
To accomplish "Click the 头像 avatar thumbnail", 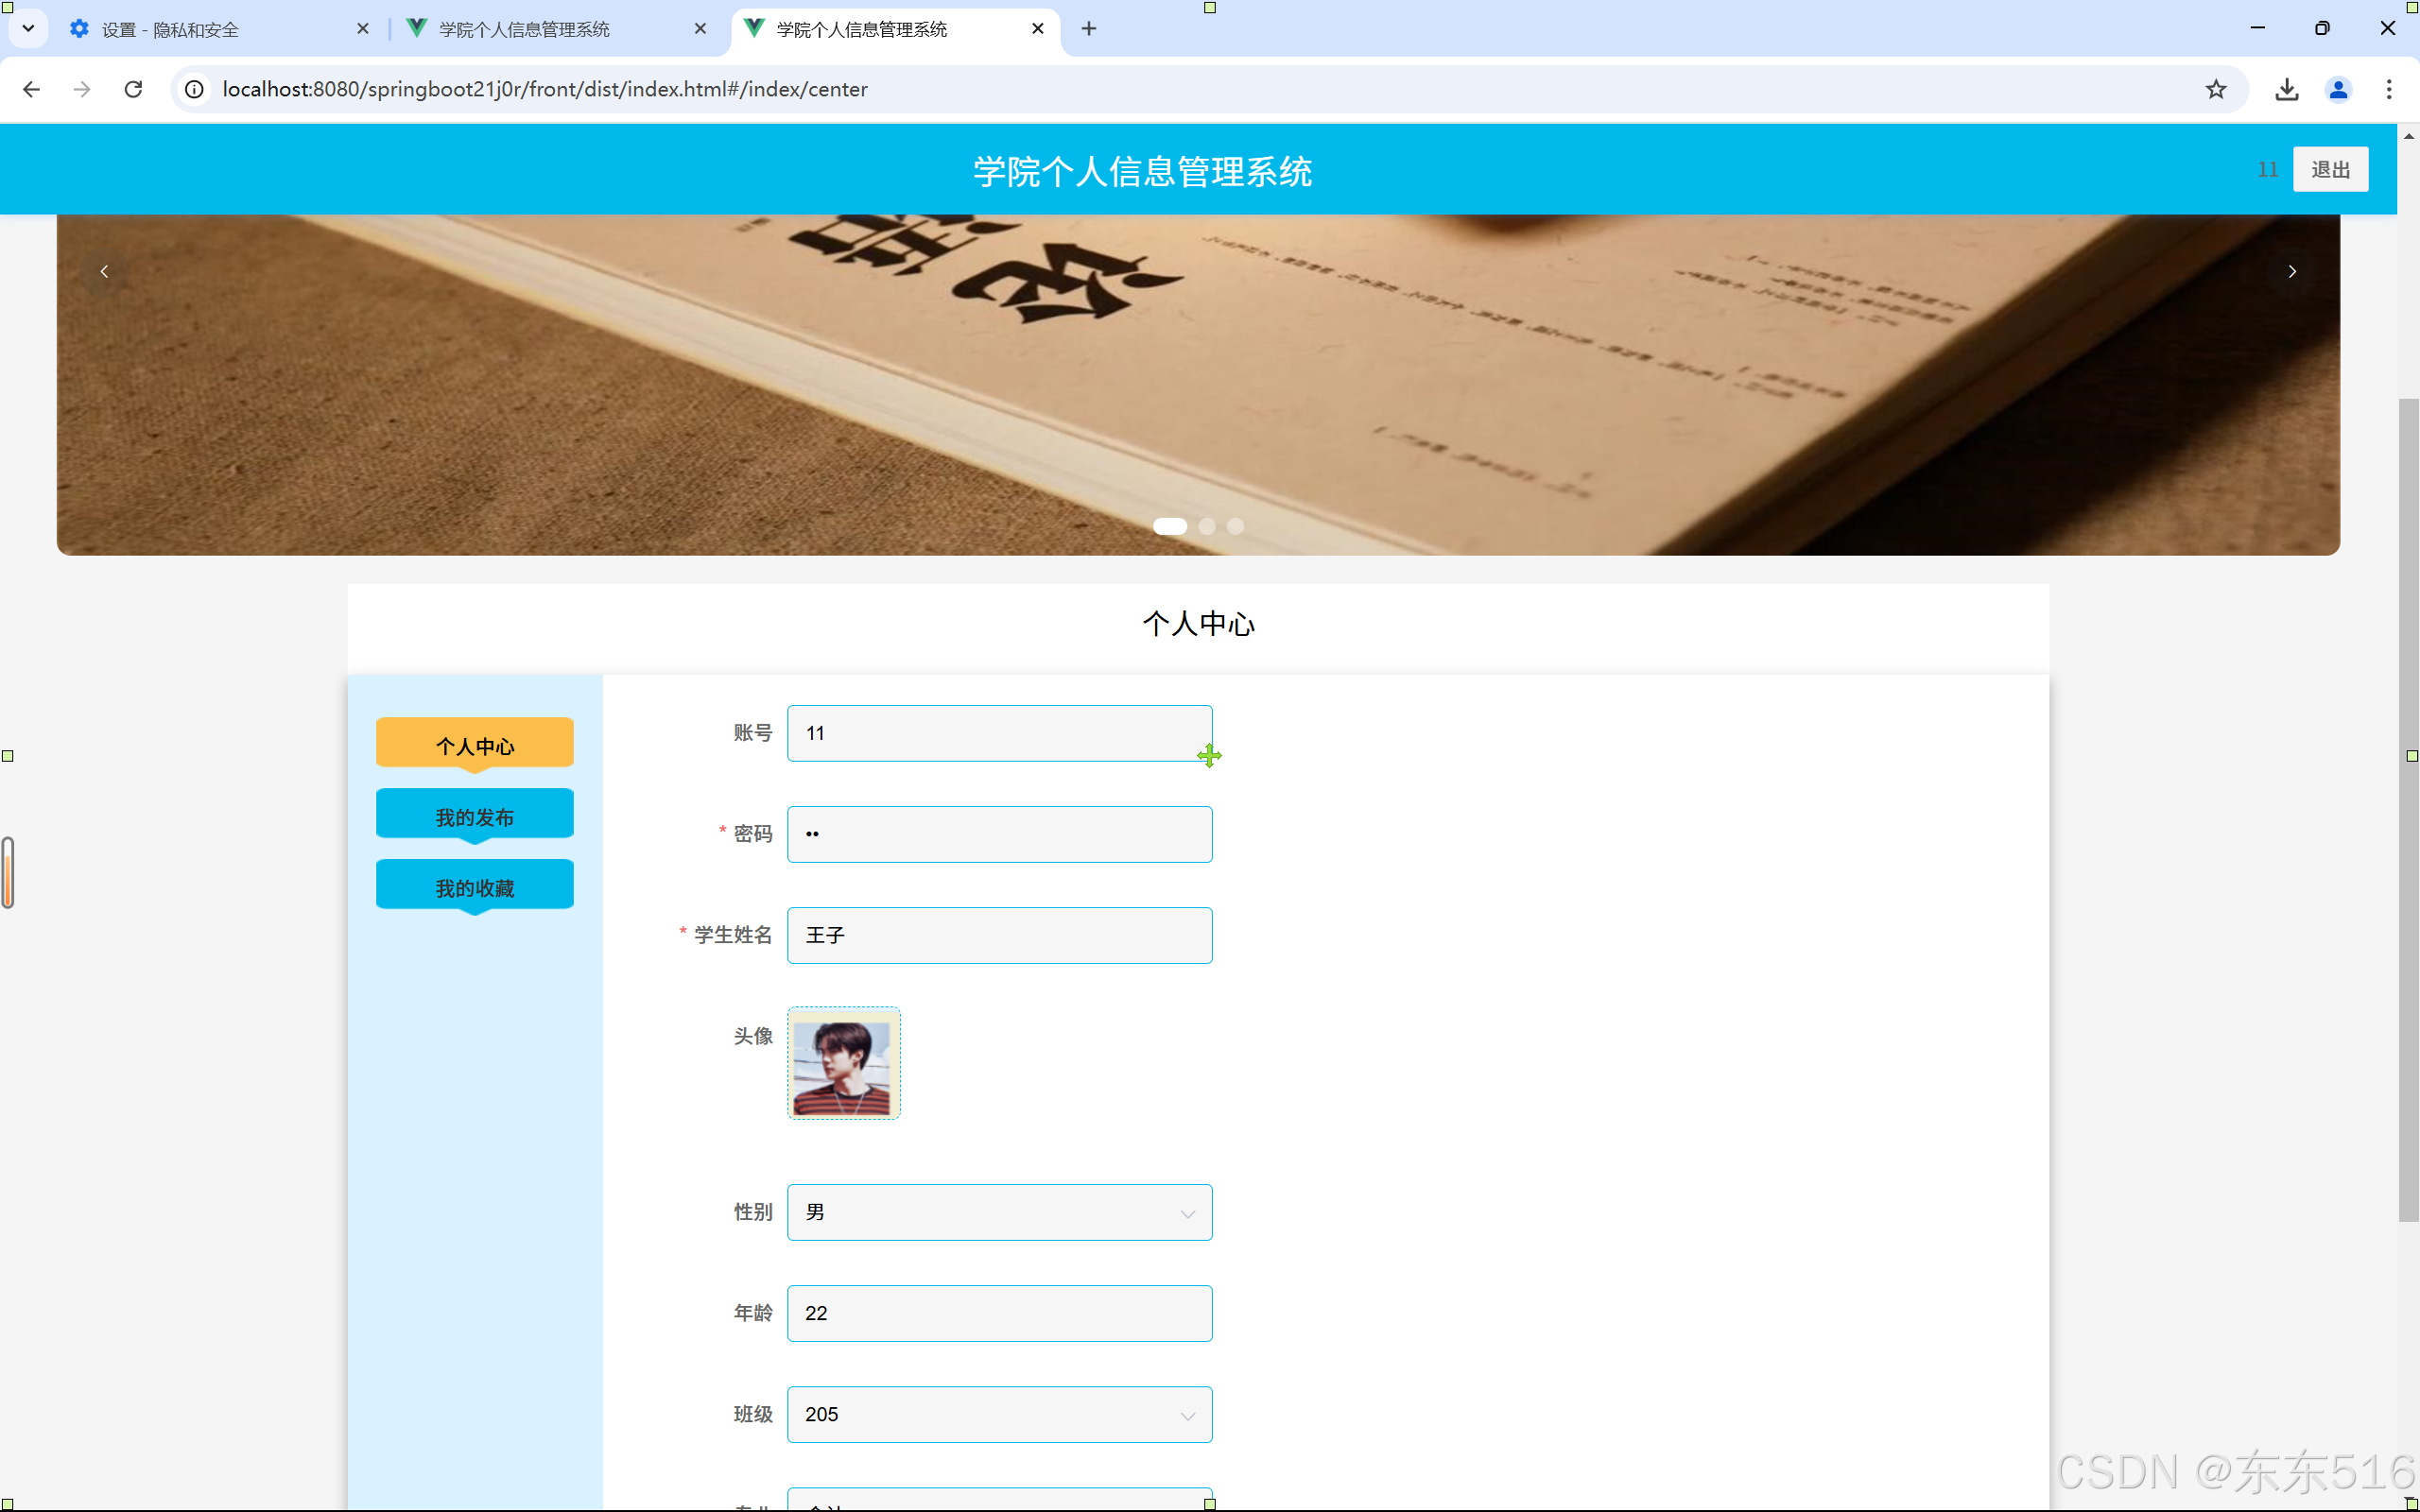I will [x=843, y=1063].
